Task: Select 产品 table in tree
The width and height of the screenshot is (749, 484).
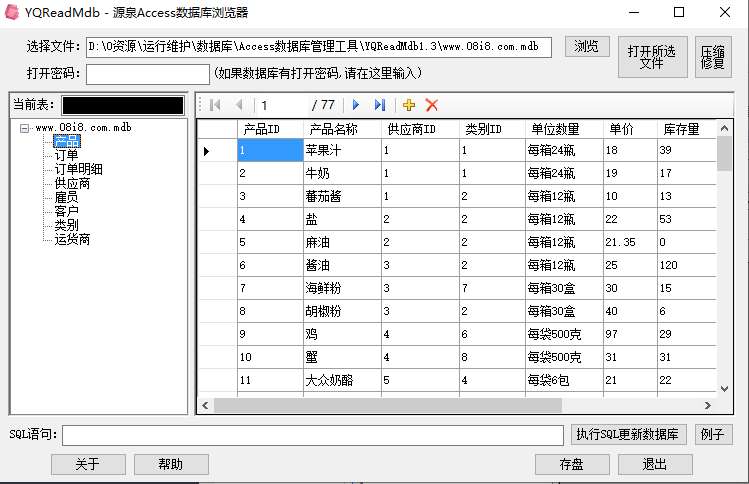Action: 67,141
